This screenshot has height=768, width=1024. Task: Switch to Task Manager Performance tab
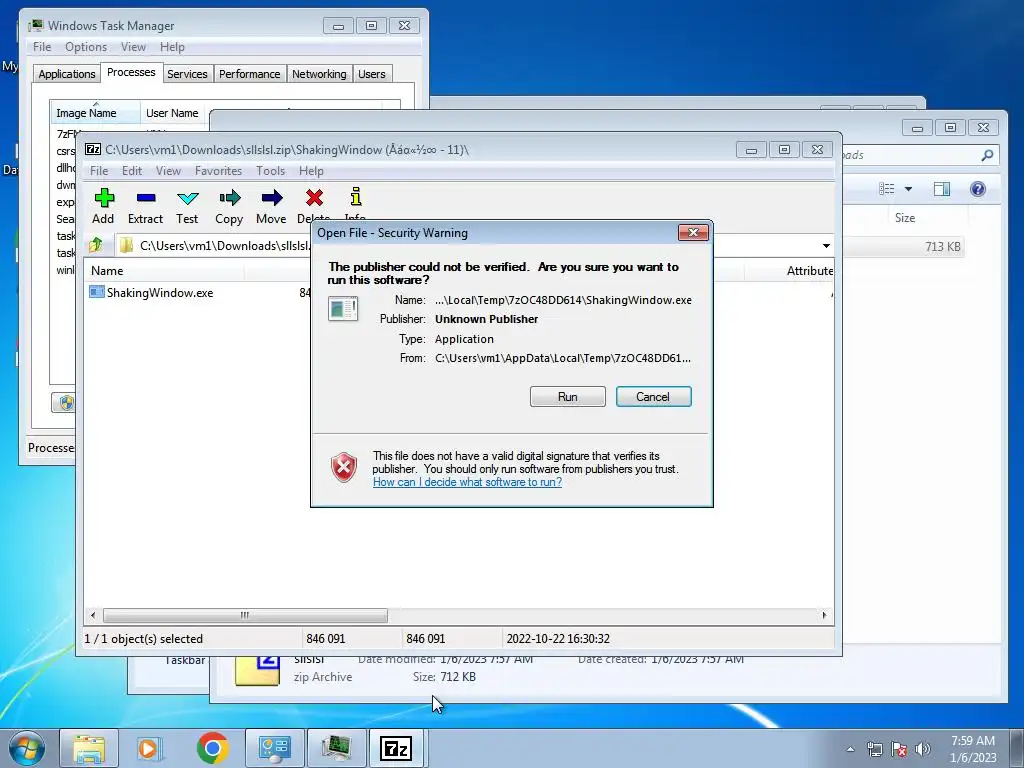click(249, 74)
